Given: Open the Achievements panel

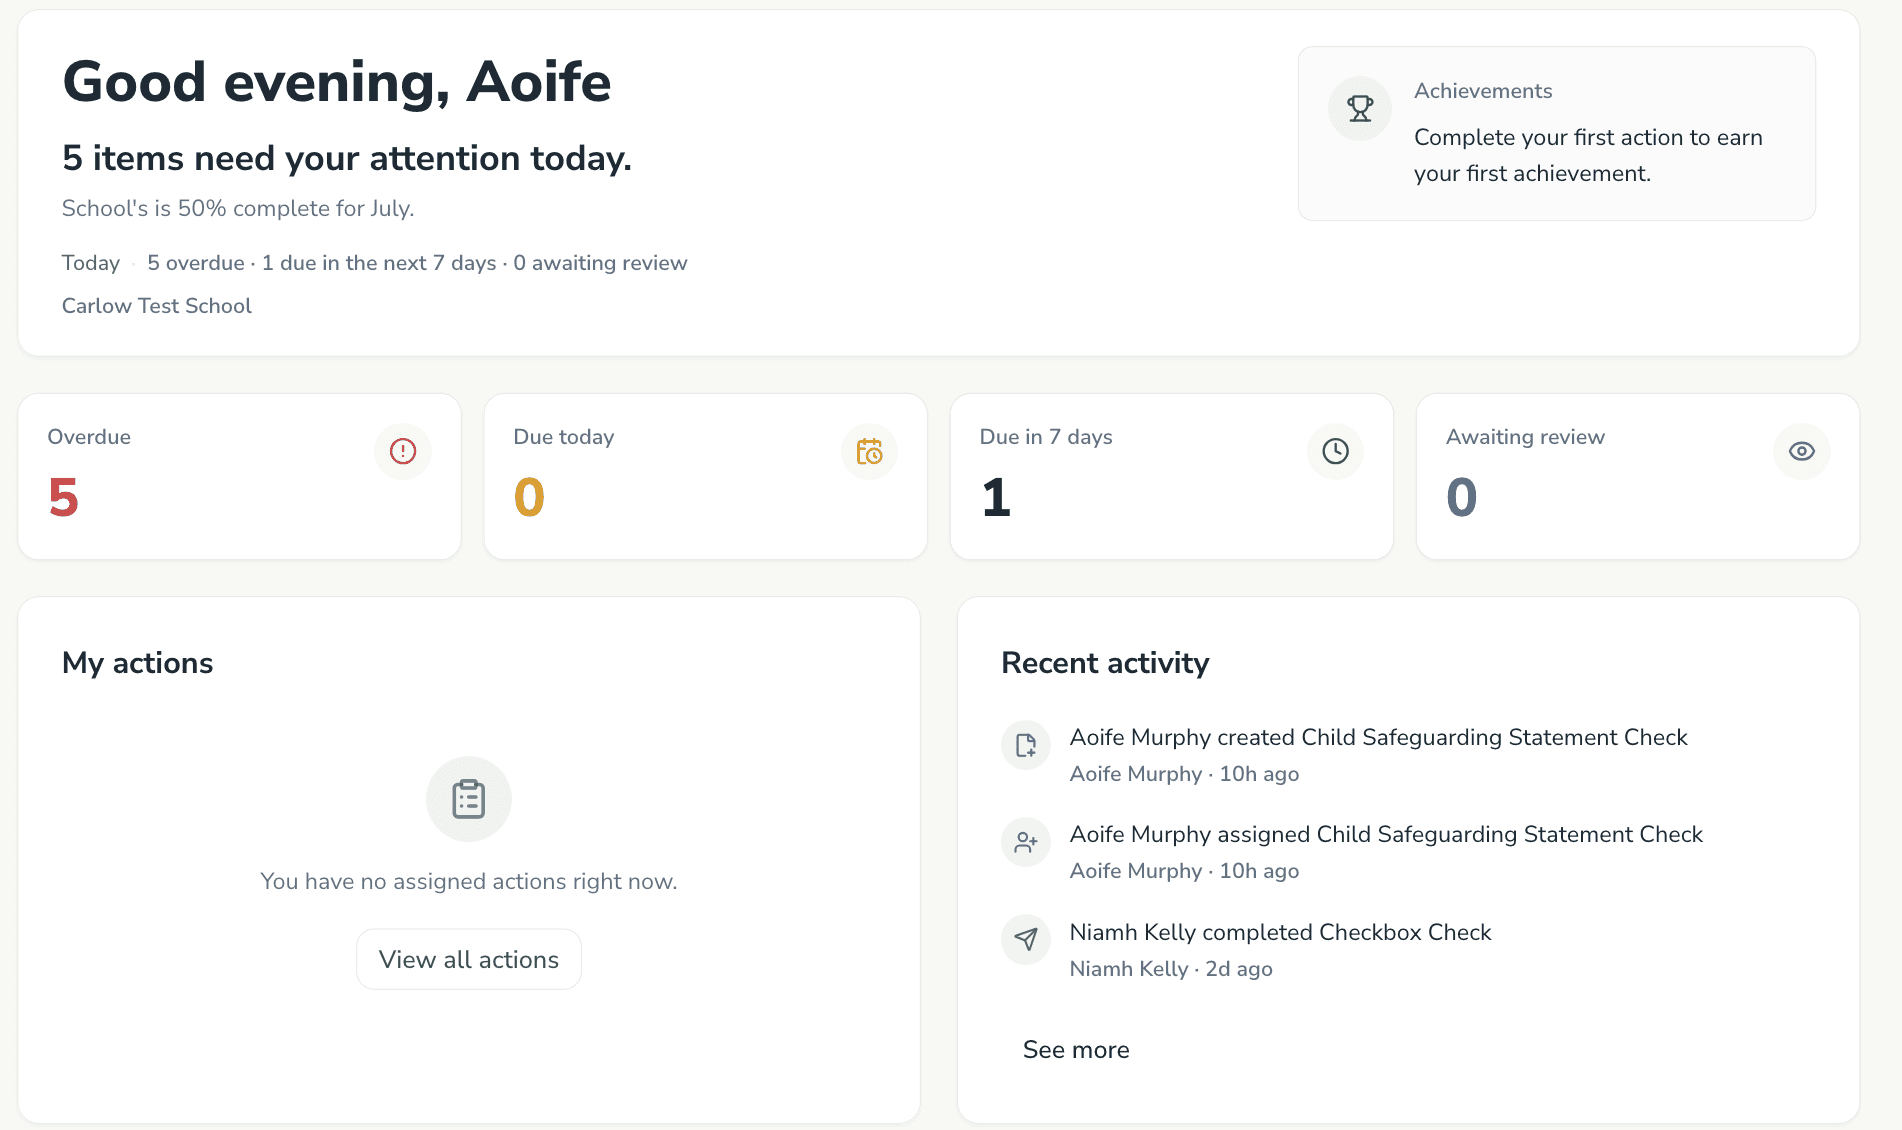Looking at the screenshot, I should click(1557, 133).
